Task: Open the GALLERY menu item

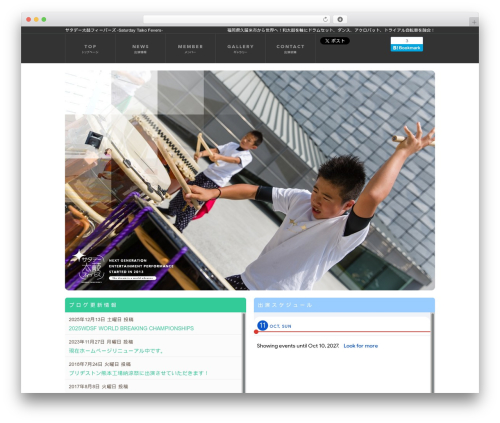Action: (x=240, y=49)
